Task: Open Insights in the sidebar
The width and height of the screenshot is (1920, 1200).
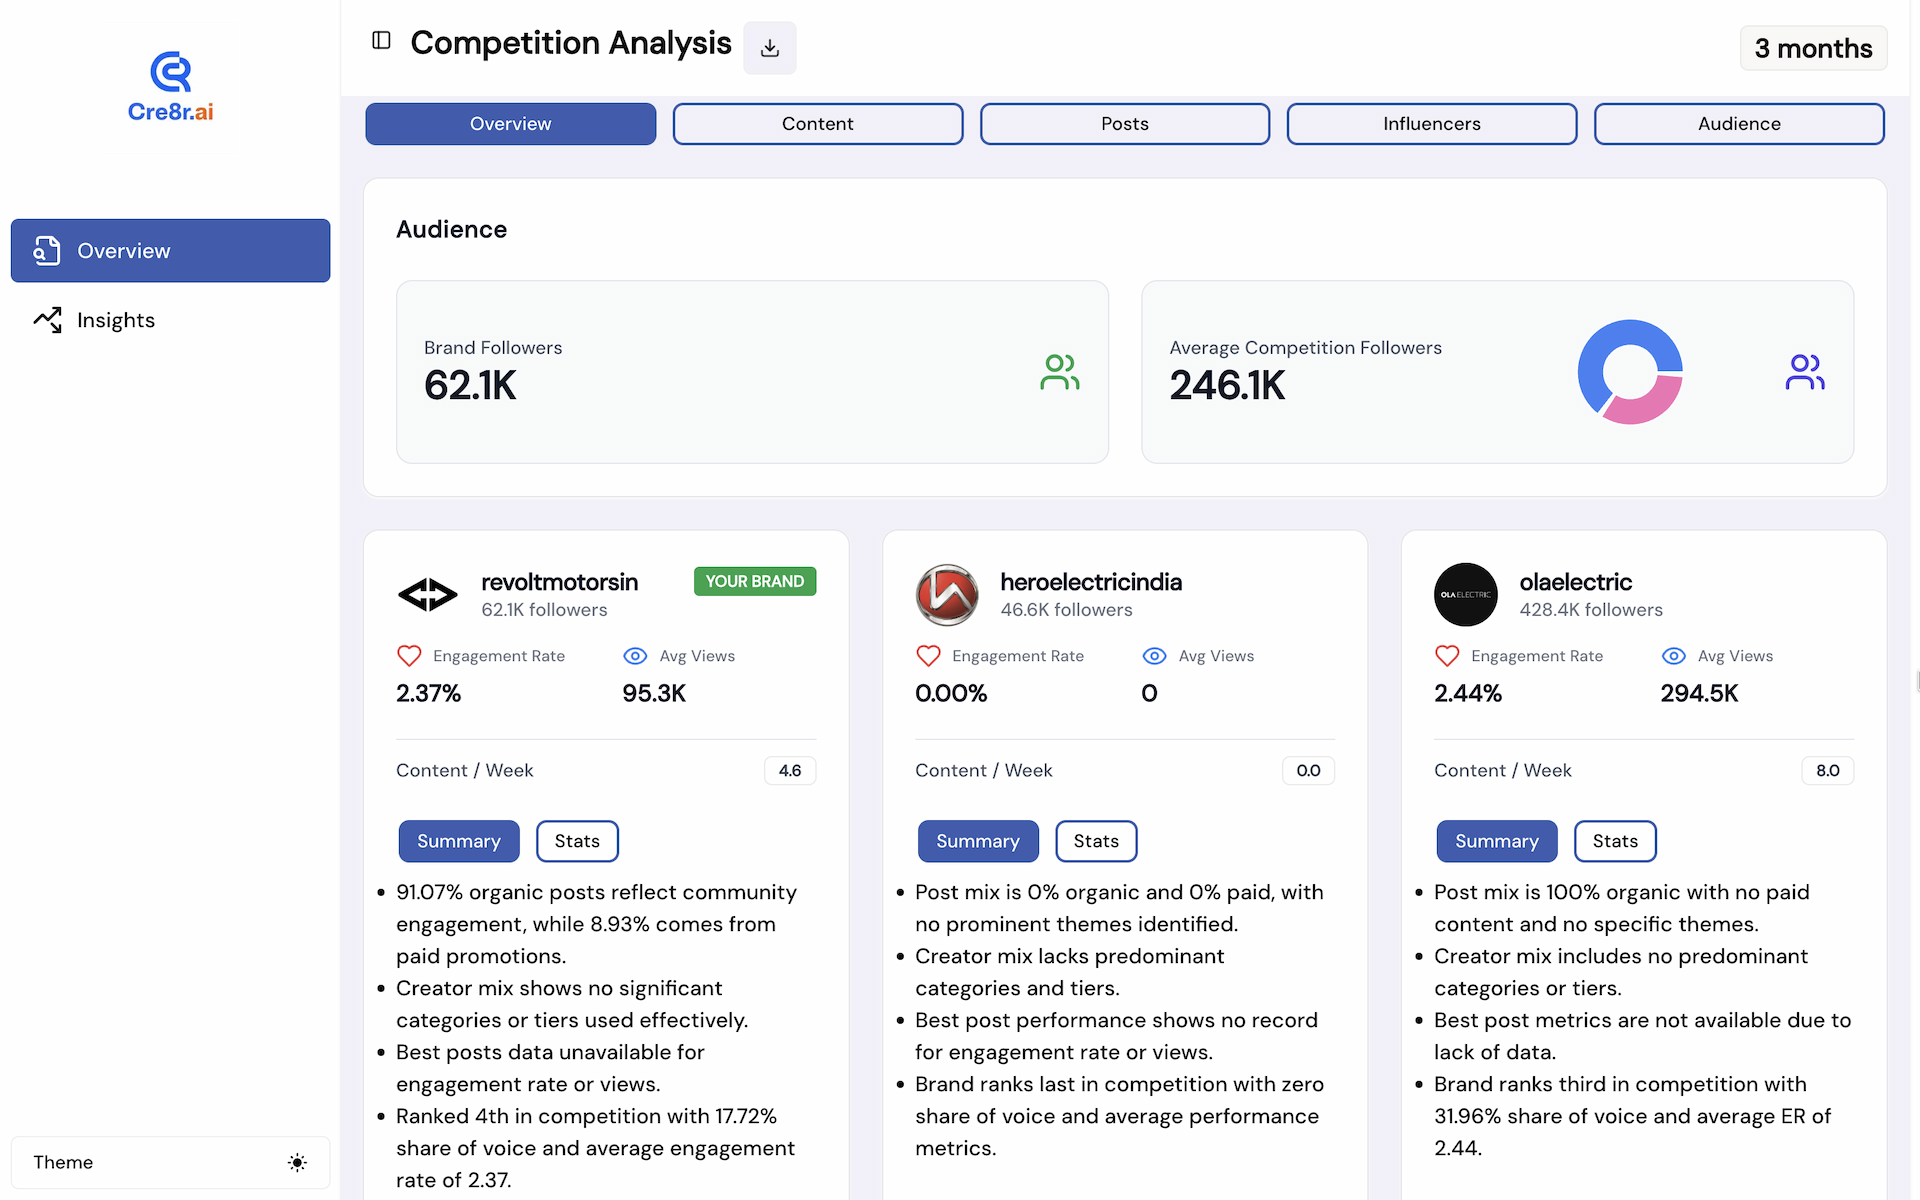Action: [x=170, y=320]
